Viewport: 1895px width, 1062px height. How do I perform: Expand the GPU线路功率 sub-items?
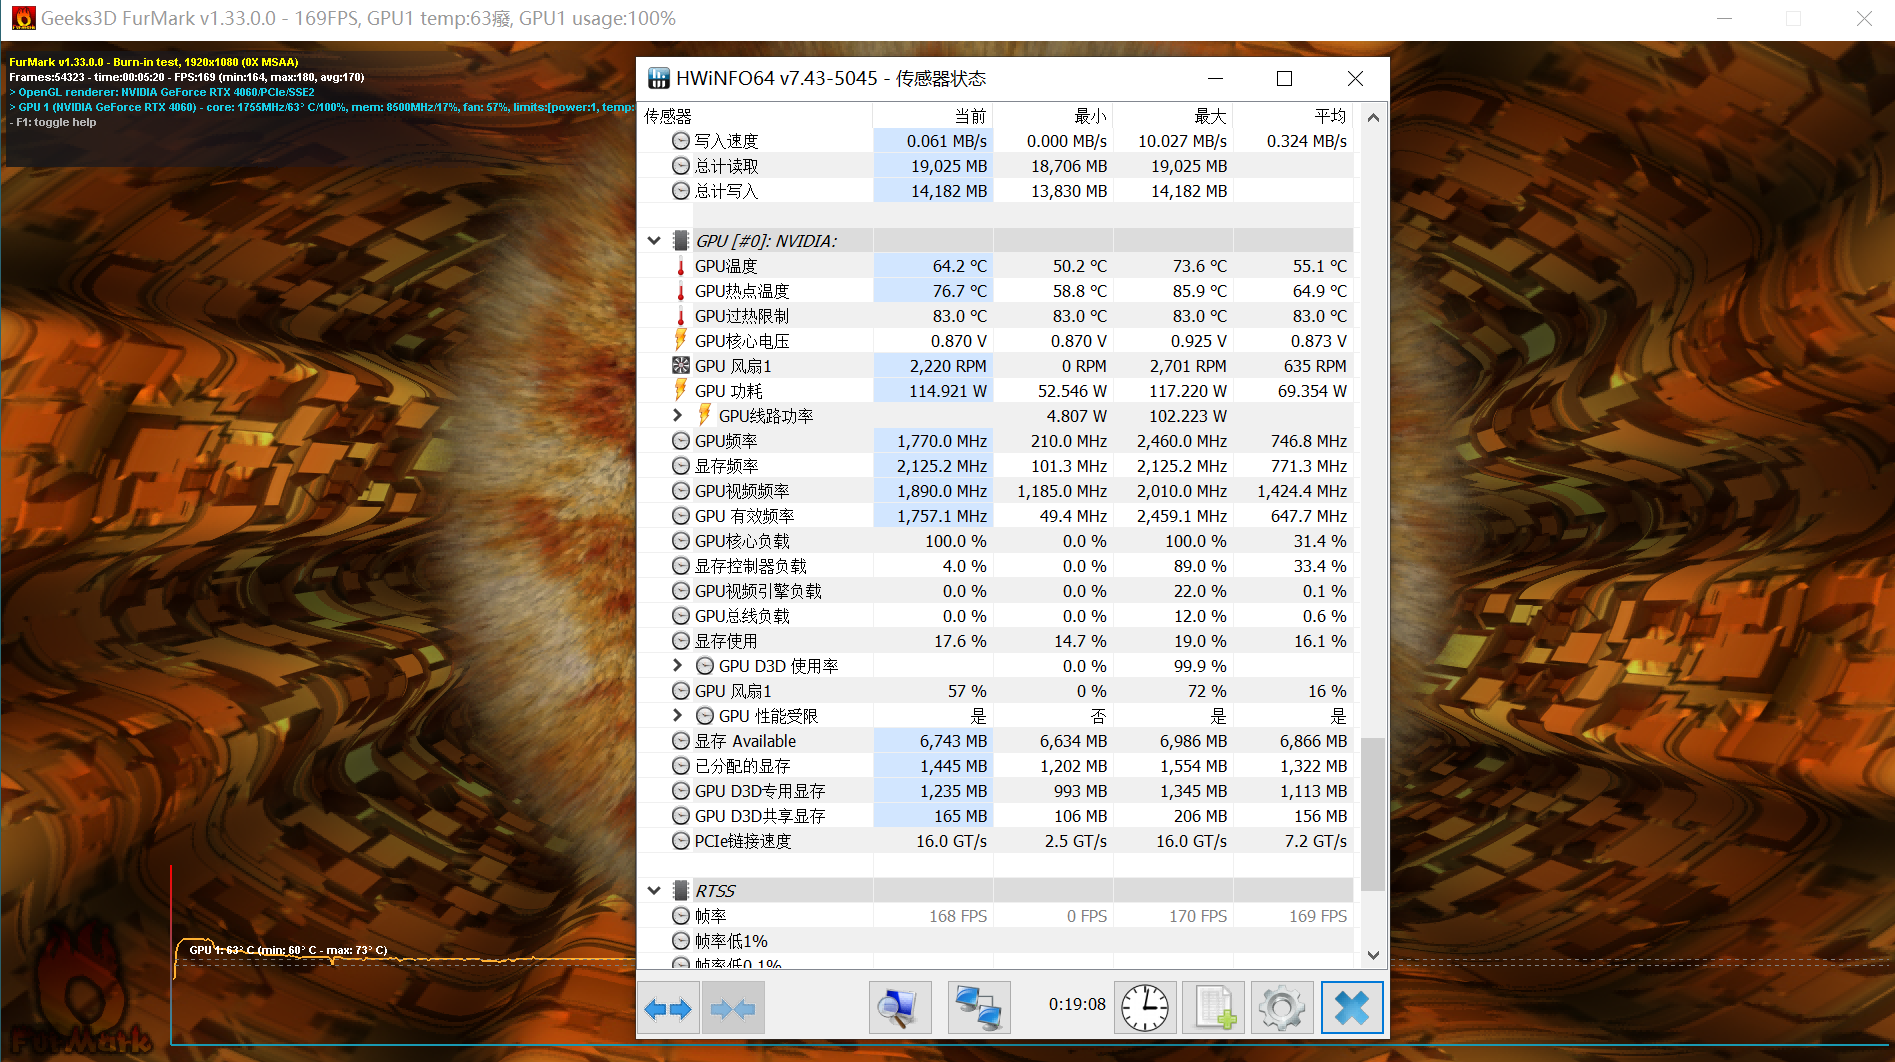(x=677, y=415)
